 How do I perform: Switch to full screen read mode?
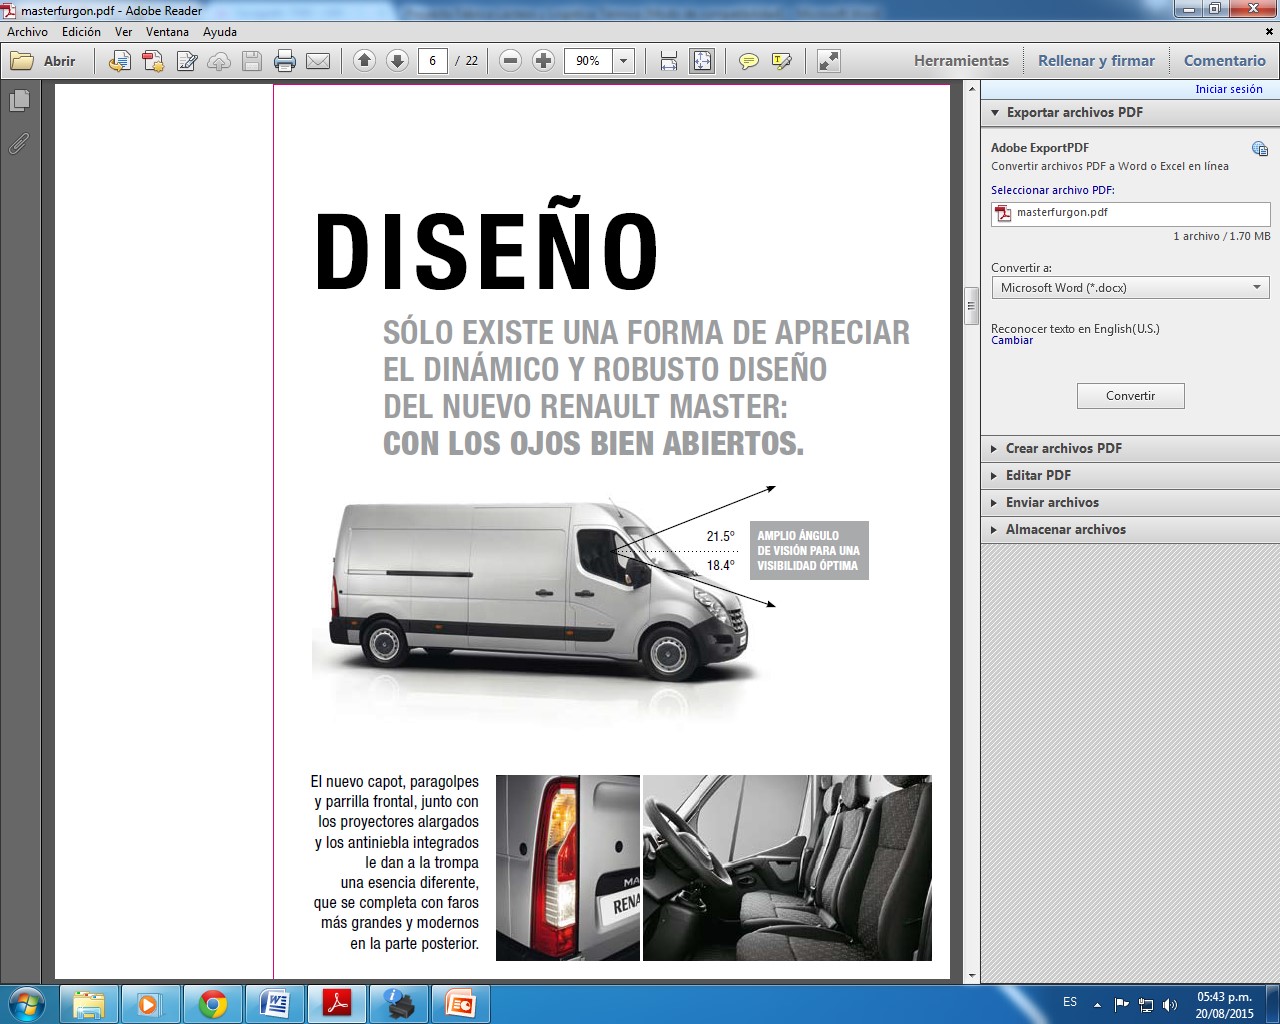(x=828, y=61)
